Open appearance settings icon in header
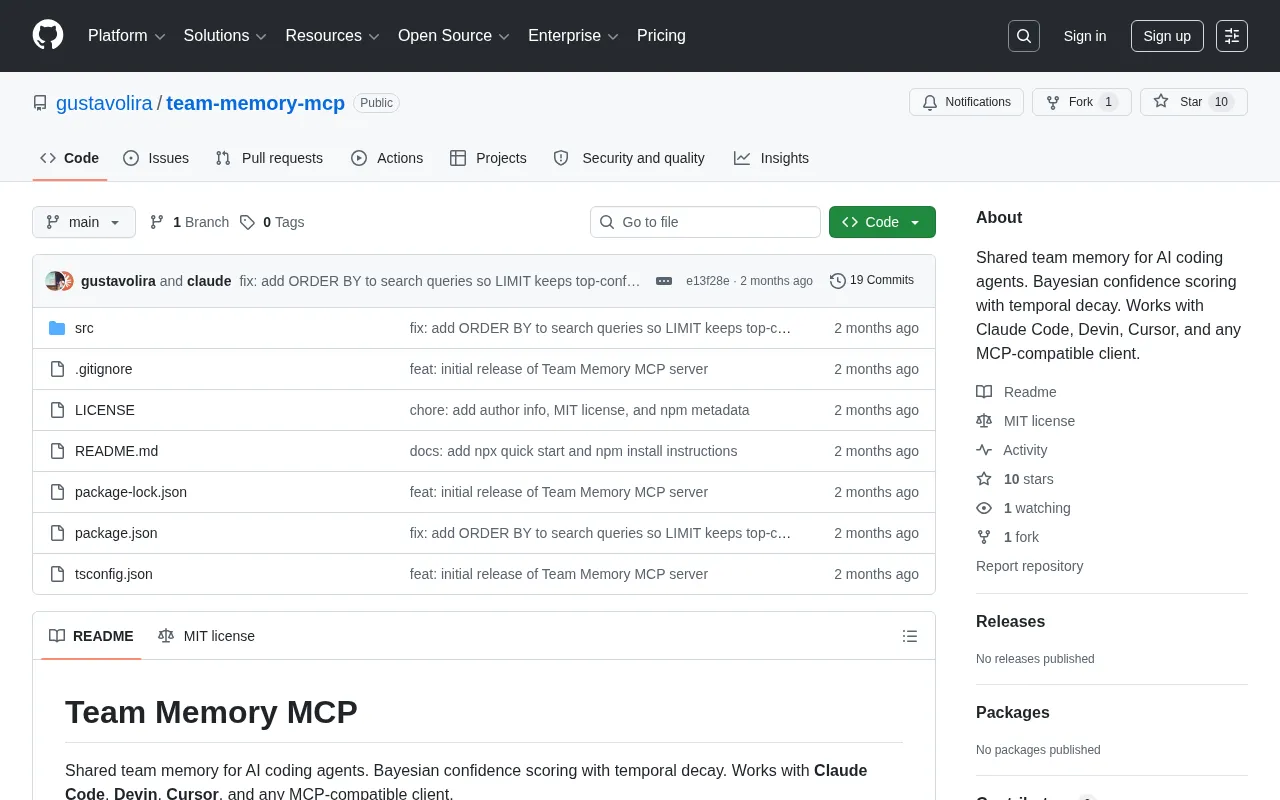1280x800 pixels. click(x=1232, y=36)
